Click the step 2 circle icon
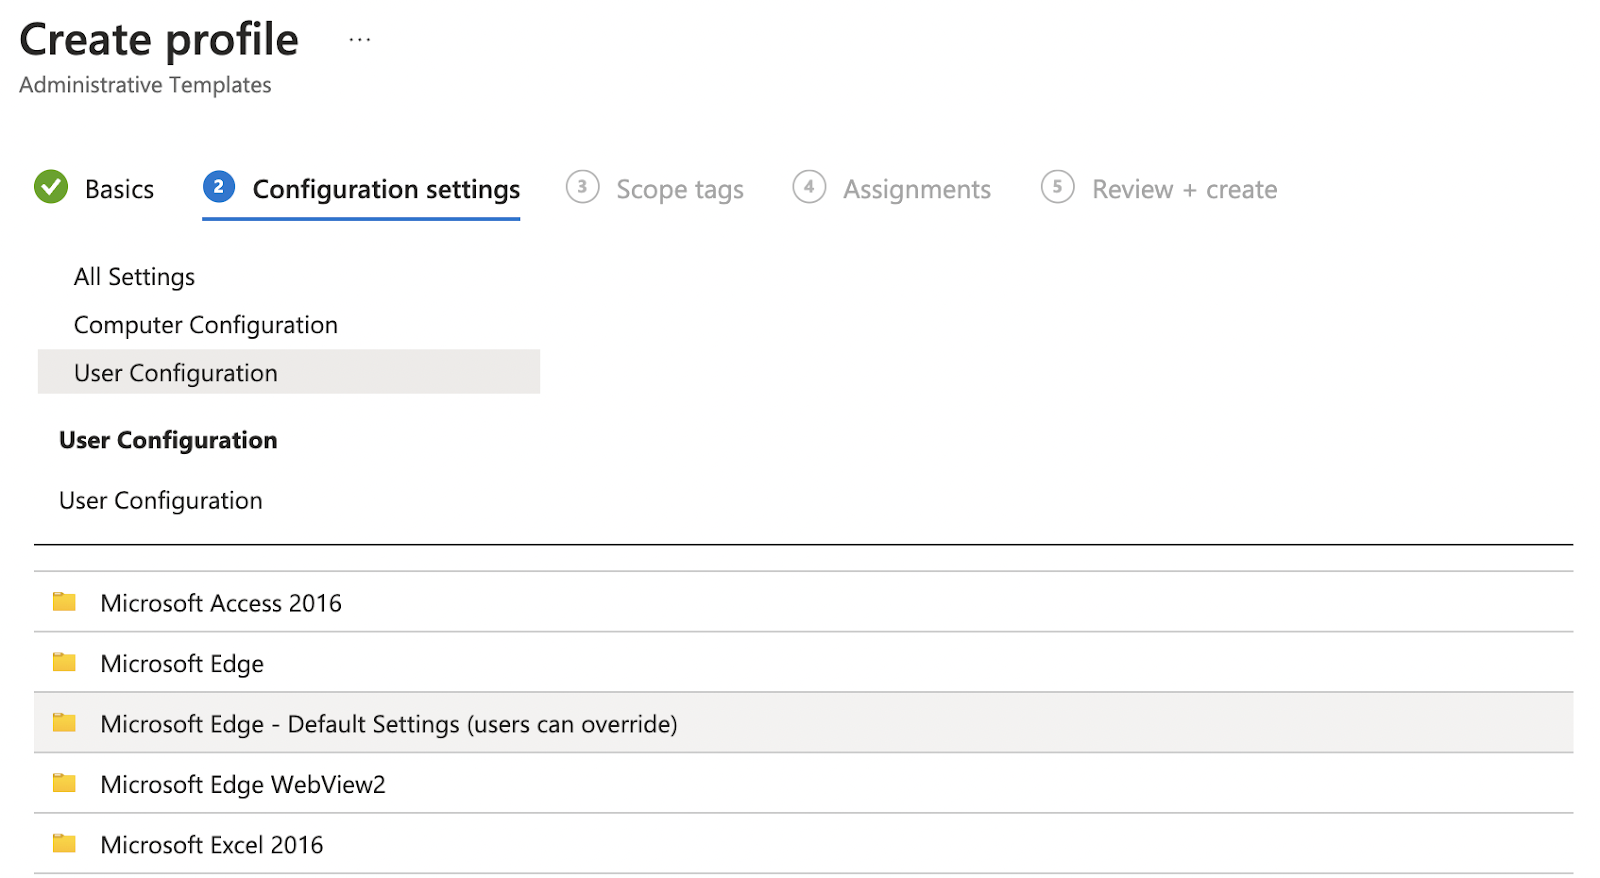Image resolution: width=1600 pixels, height=878 pixels. (219, 187)
